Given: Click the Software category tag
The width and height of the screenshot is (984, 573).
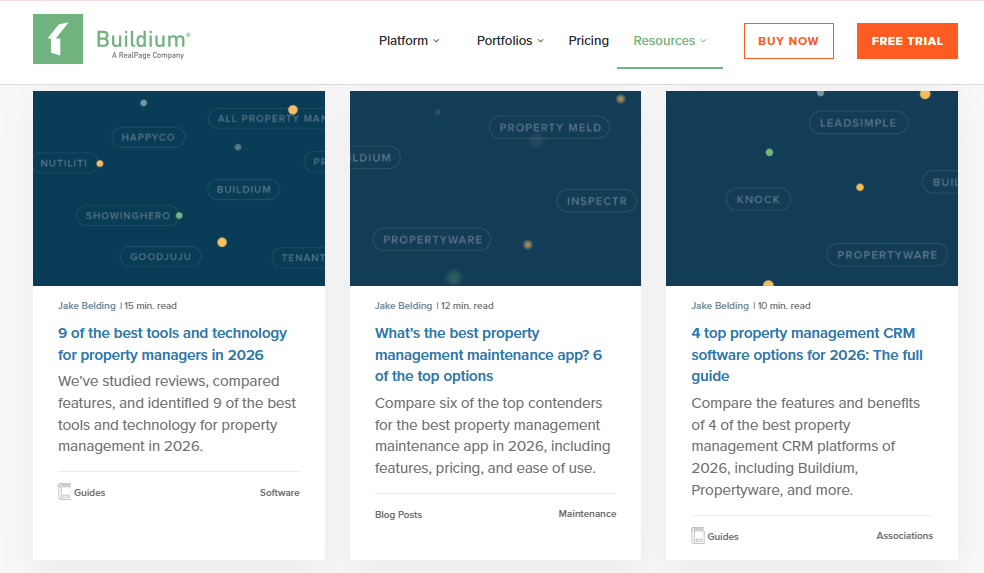Looking at the screenshot, I should click(x=279, y=493).
